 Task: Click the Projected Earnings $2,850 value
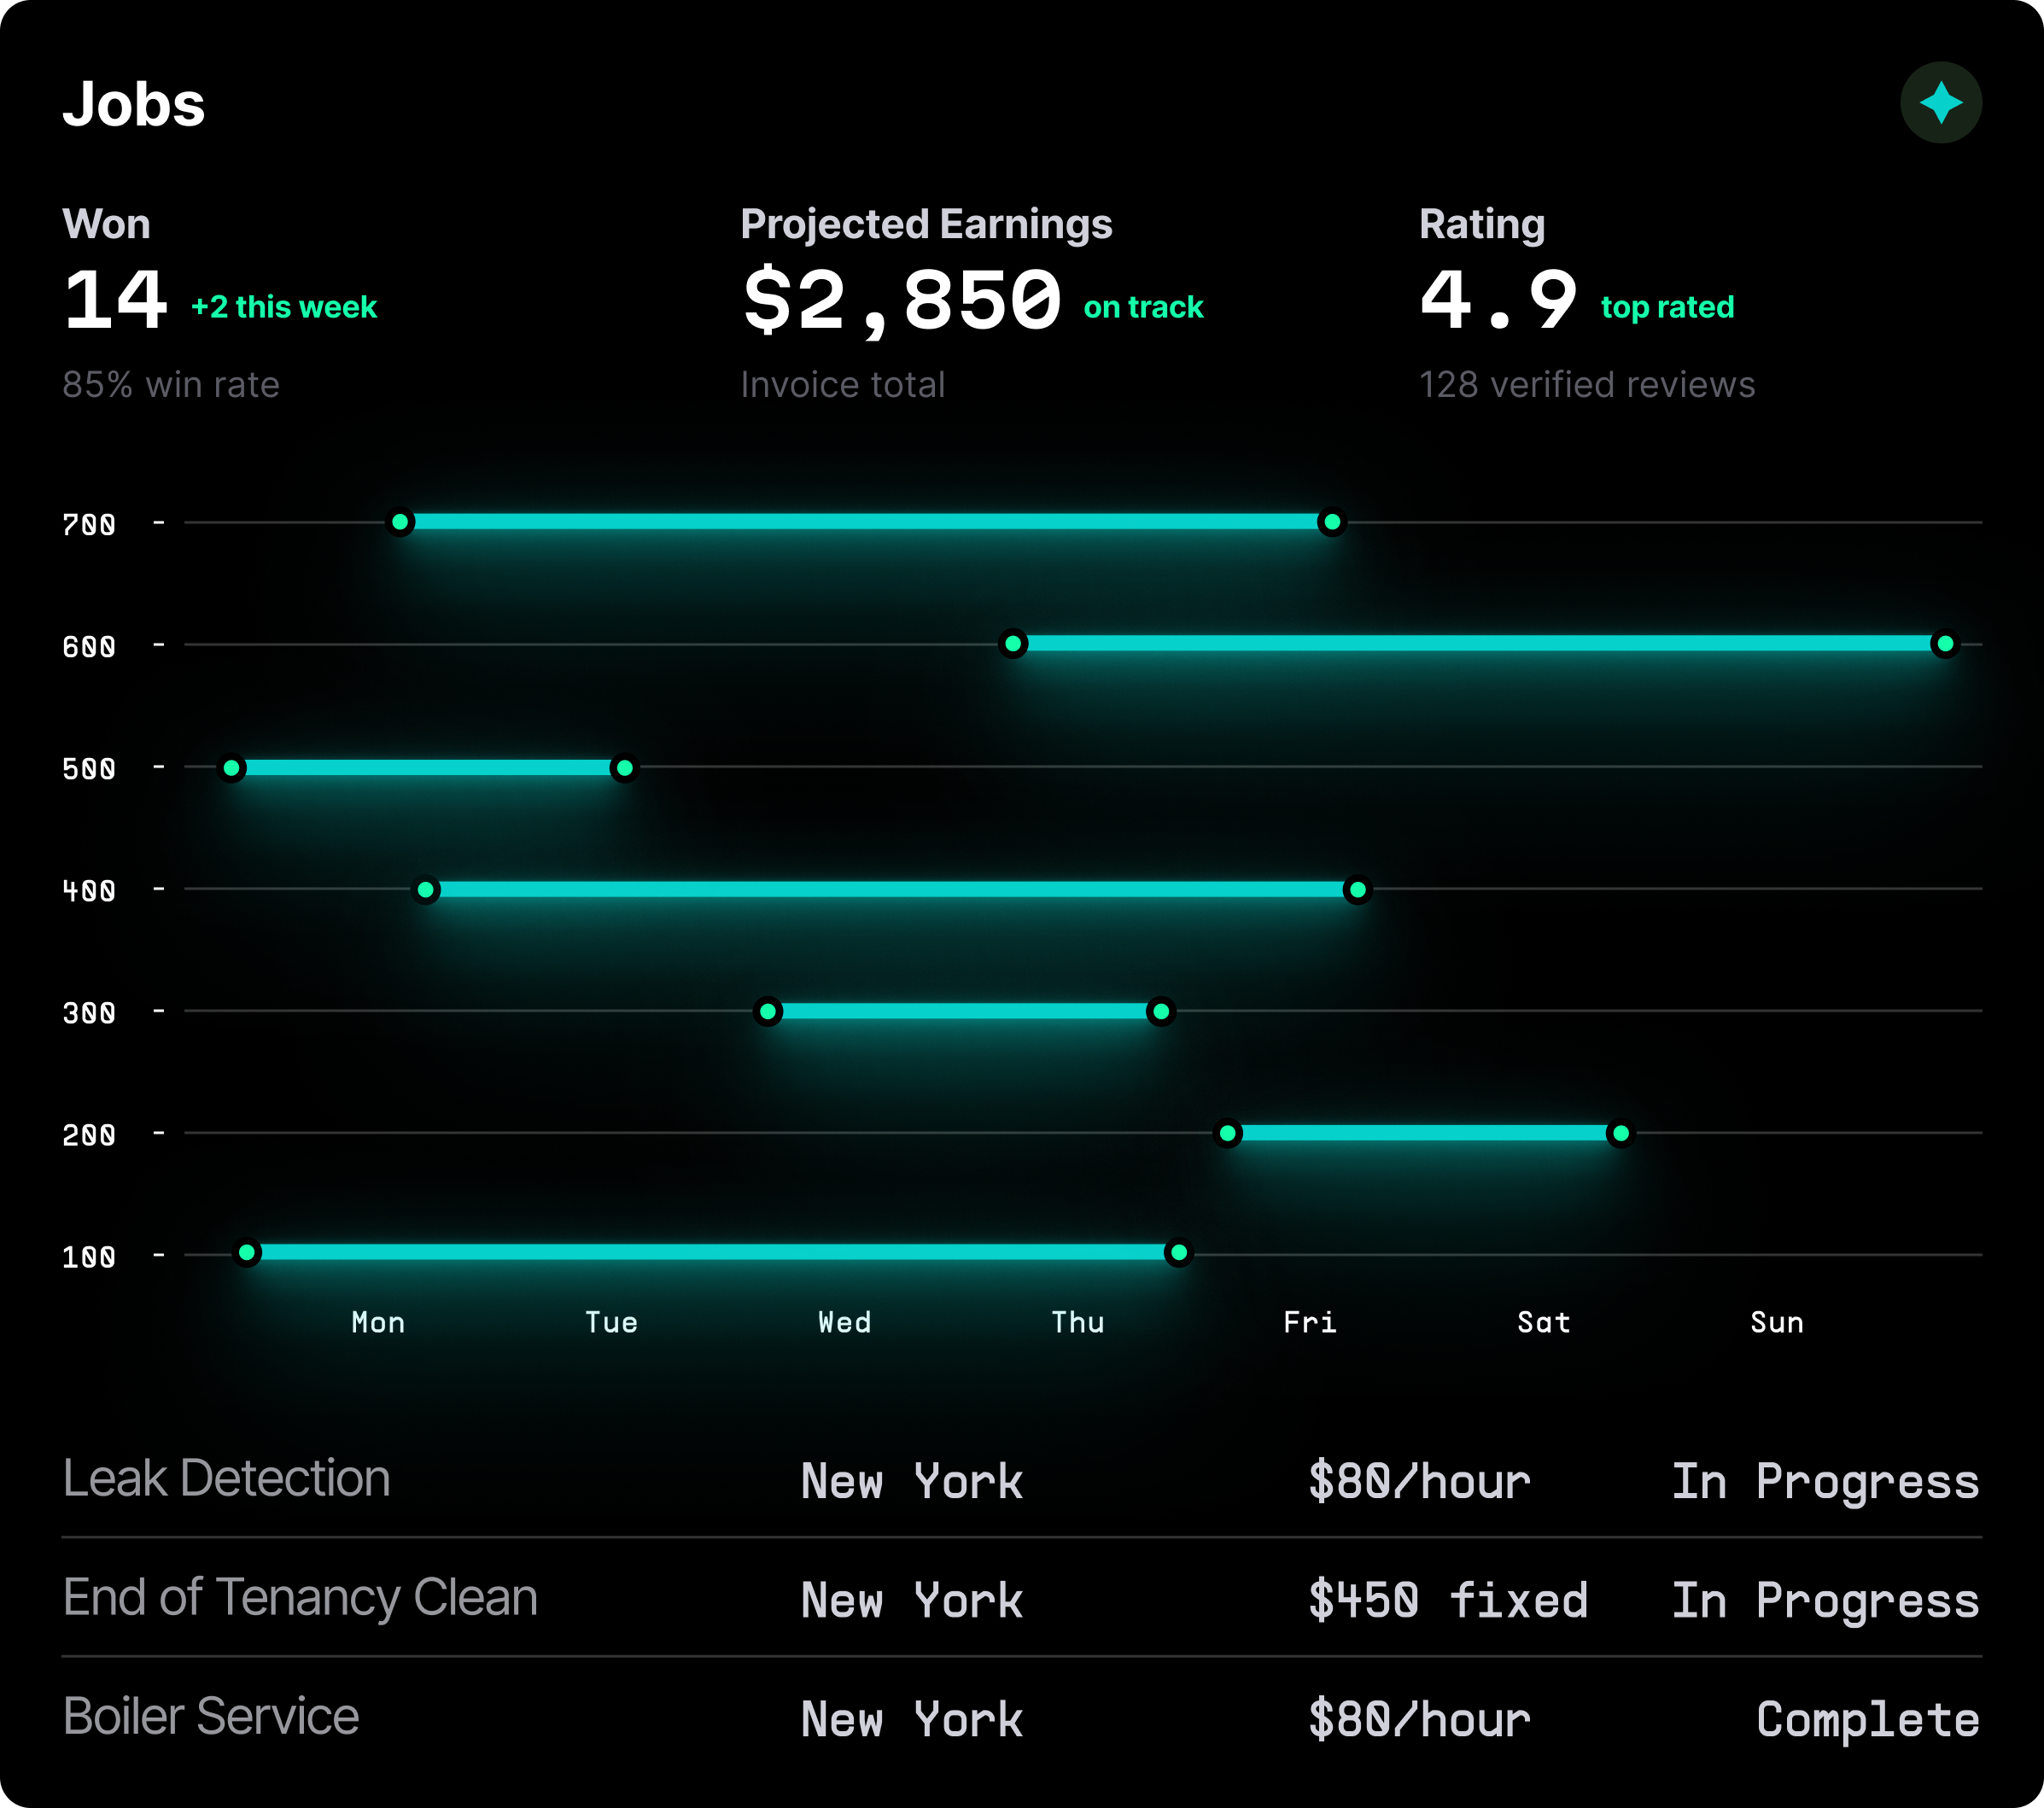tap(902, 300)
